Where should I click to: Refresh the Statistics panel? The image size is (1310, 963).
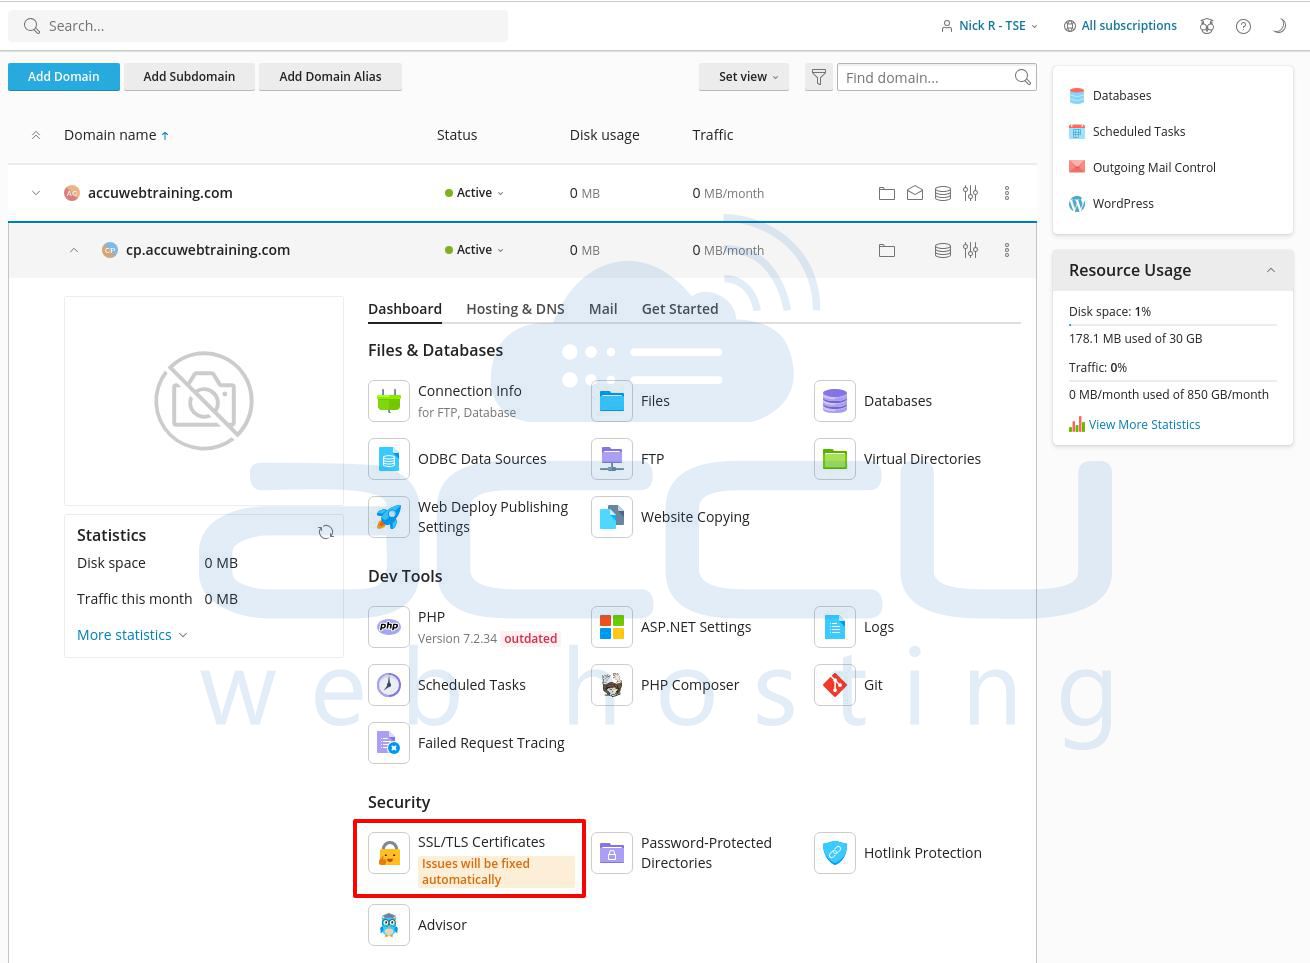[x=326, y=532]
